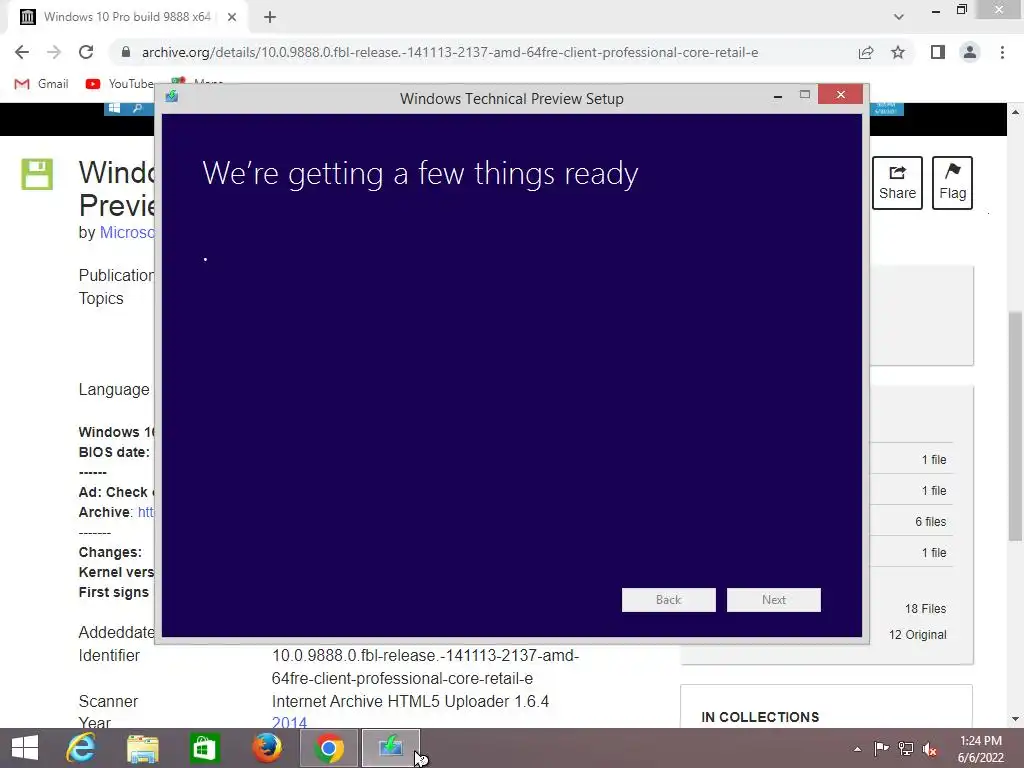Click Chrome's forward navigation arrow
This screenshot has height=768, width=1024.
[x=54, y=52]
